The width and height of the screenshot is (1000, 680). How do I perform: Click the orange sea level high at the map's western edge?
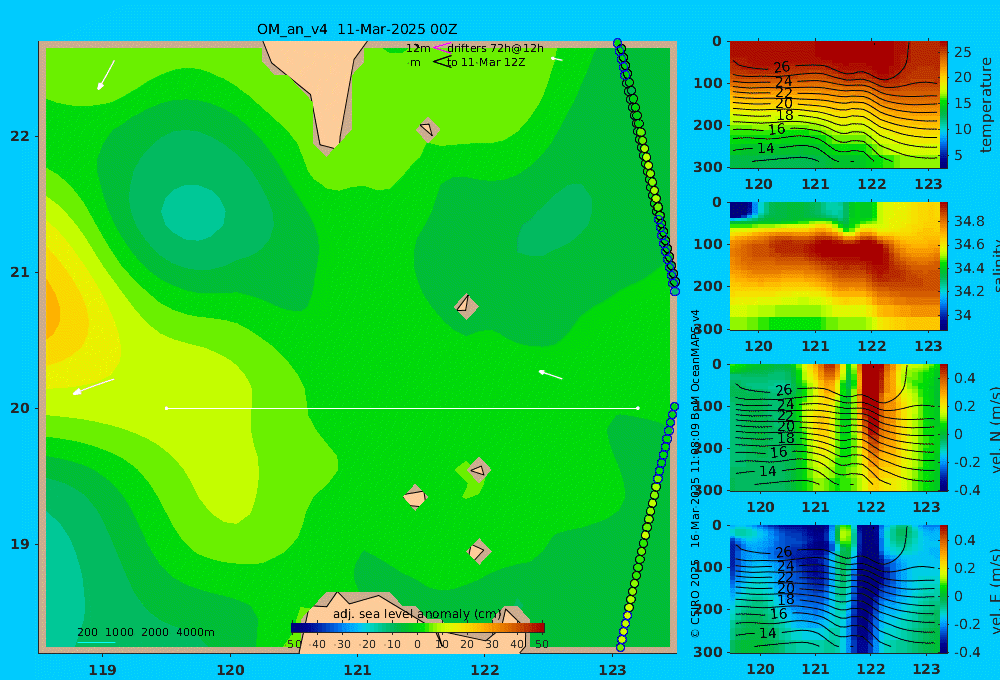coord(52,313)
